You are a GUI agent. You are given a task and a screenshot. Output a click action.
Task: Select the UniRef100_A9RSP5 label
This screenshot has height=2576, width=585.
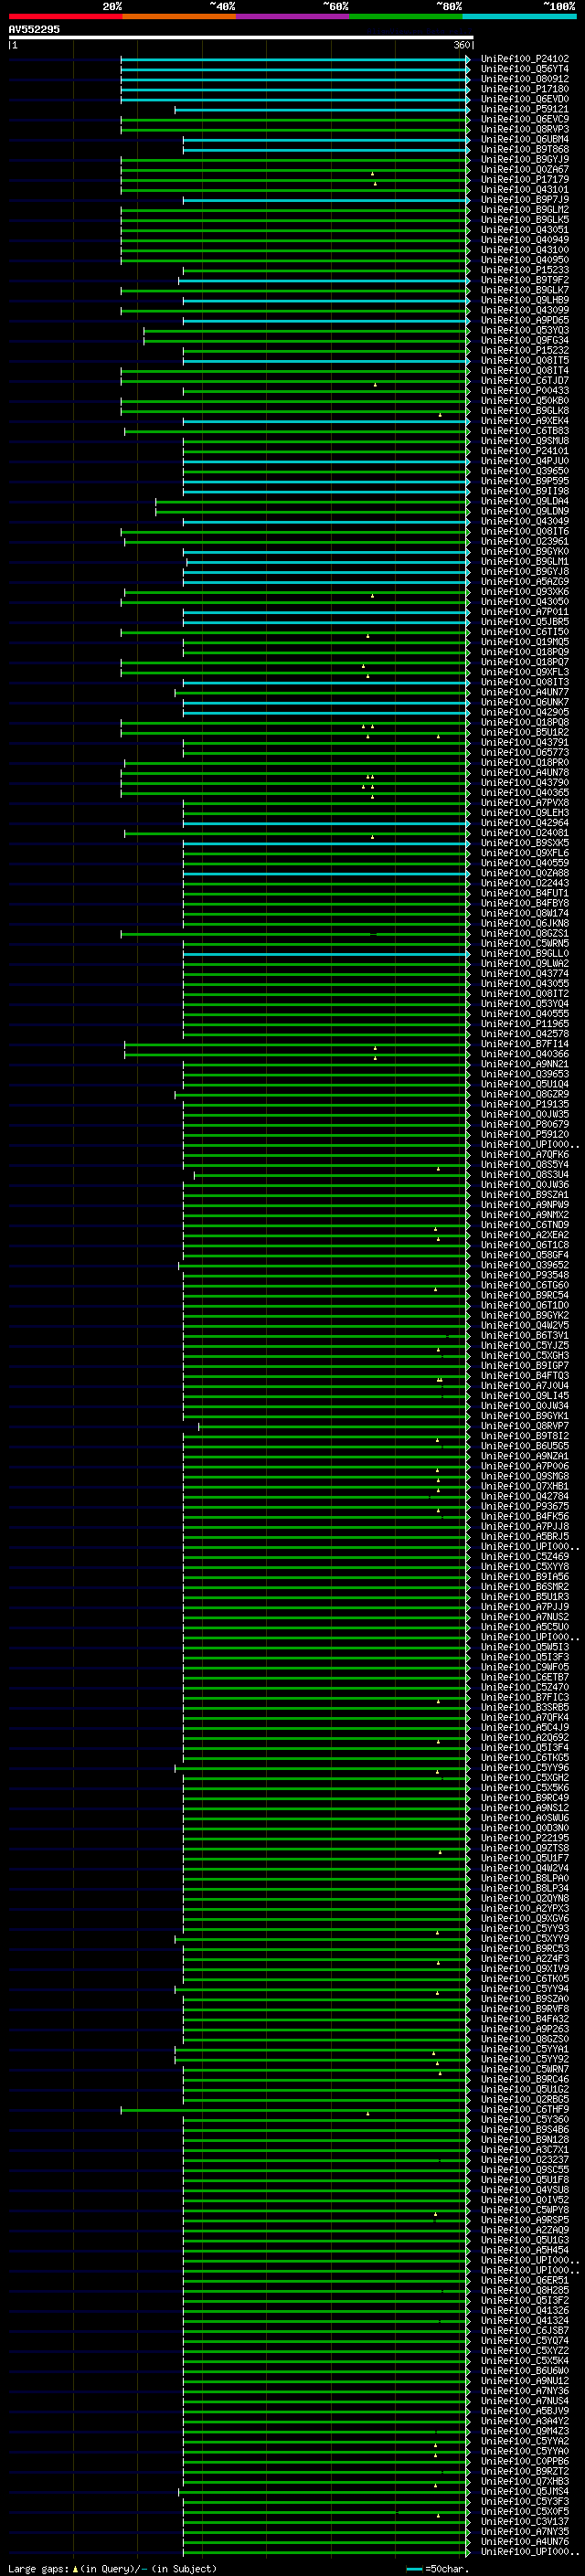pyautogui.click(x=524, y=2220)
